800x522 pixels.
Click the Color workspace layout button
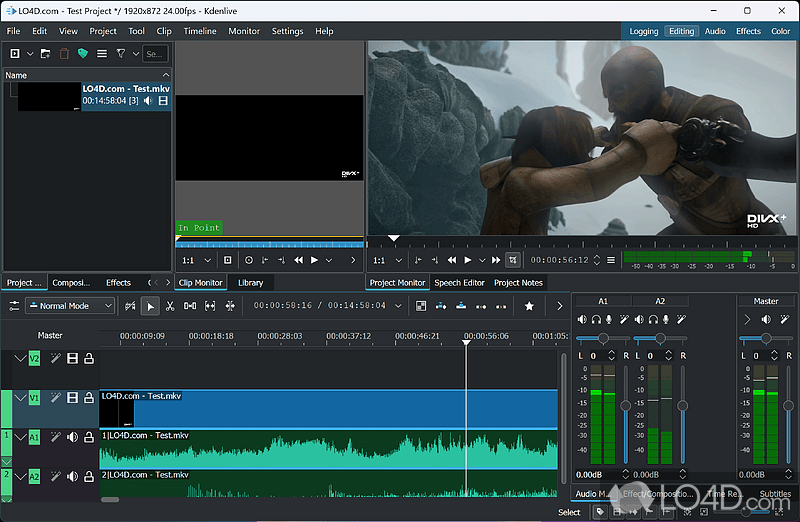coord(780,31)
